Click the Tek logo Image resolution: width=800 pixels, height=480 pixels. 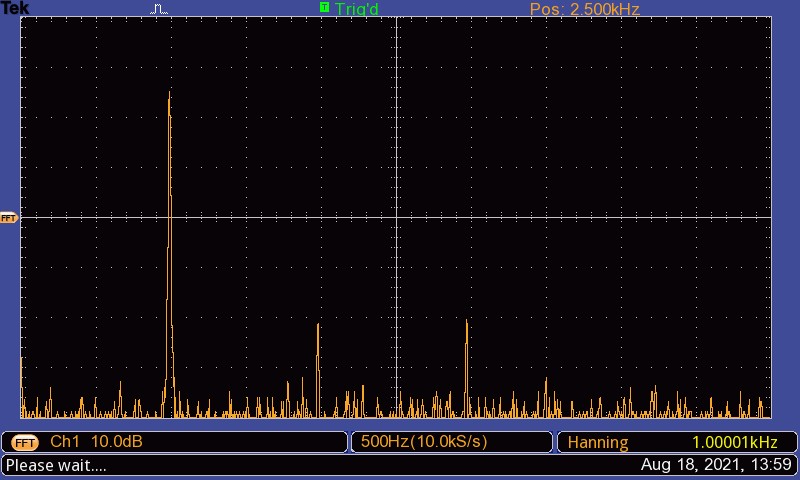pos(15,8)
